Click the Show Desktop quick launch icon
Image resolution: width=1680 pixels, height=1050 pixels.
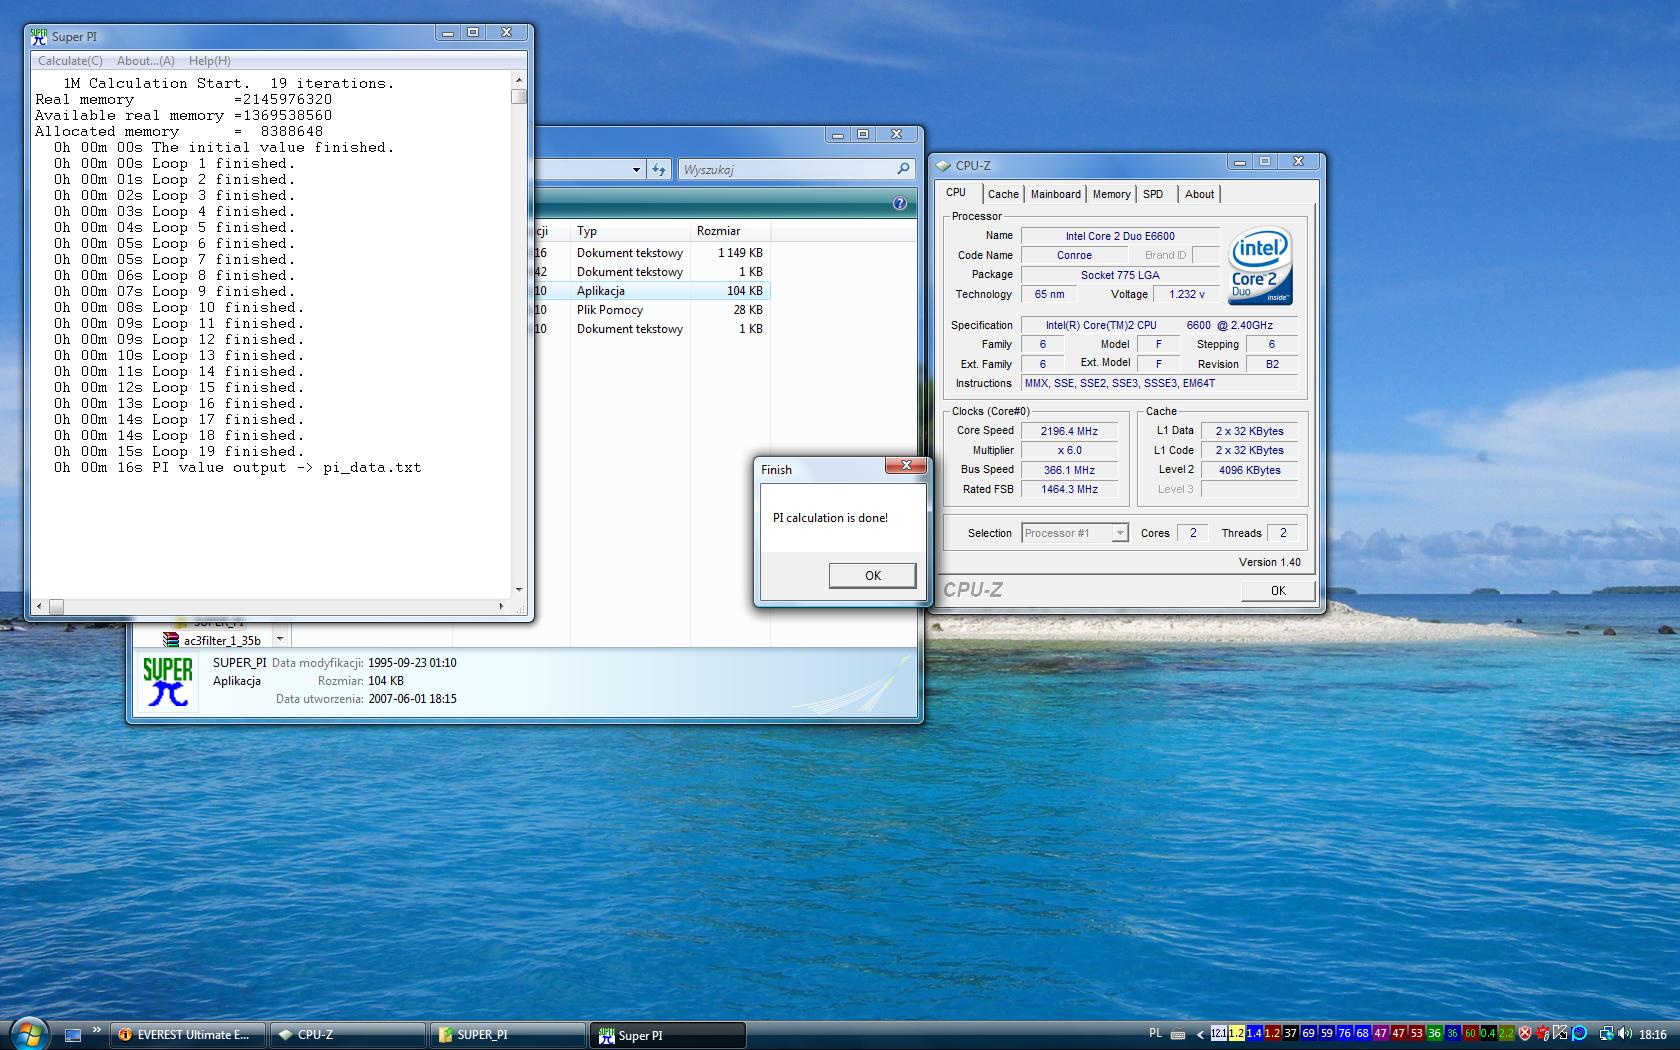tap(72, 1035)
